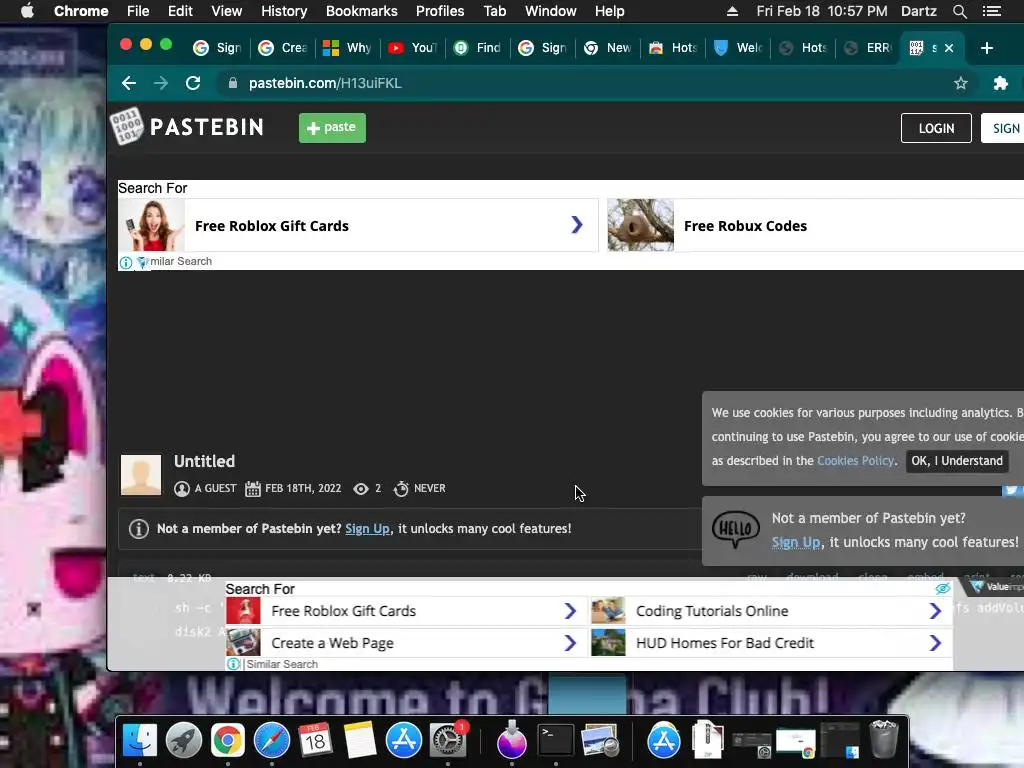1024x768 pixels.
Task: Click the Free Robux Codes ad
Action: (x=815, y=225)
